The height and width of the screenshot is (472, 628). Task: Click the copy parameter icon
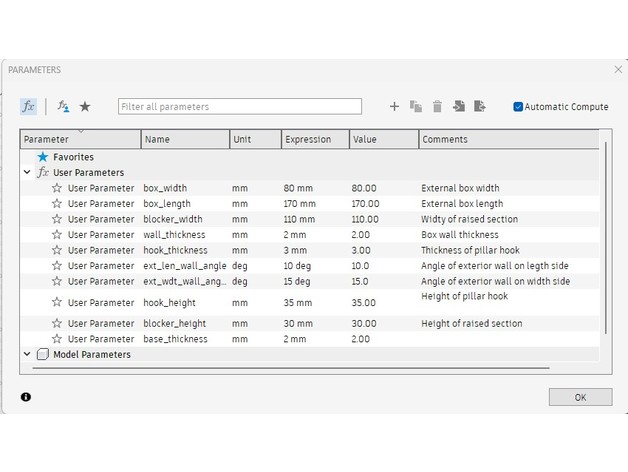416,106
